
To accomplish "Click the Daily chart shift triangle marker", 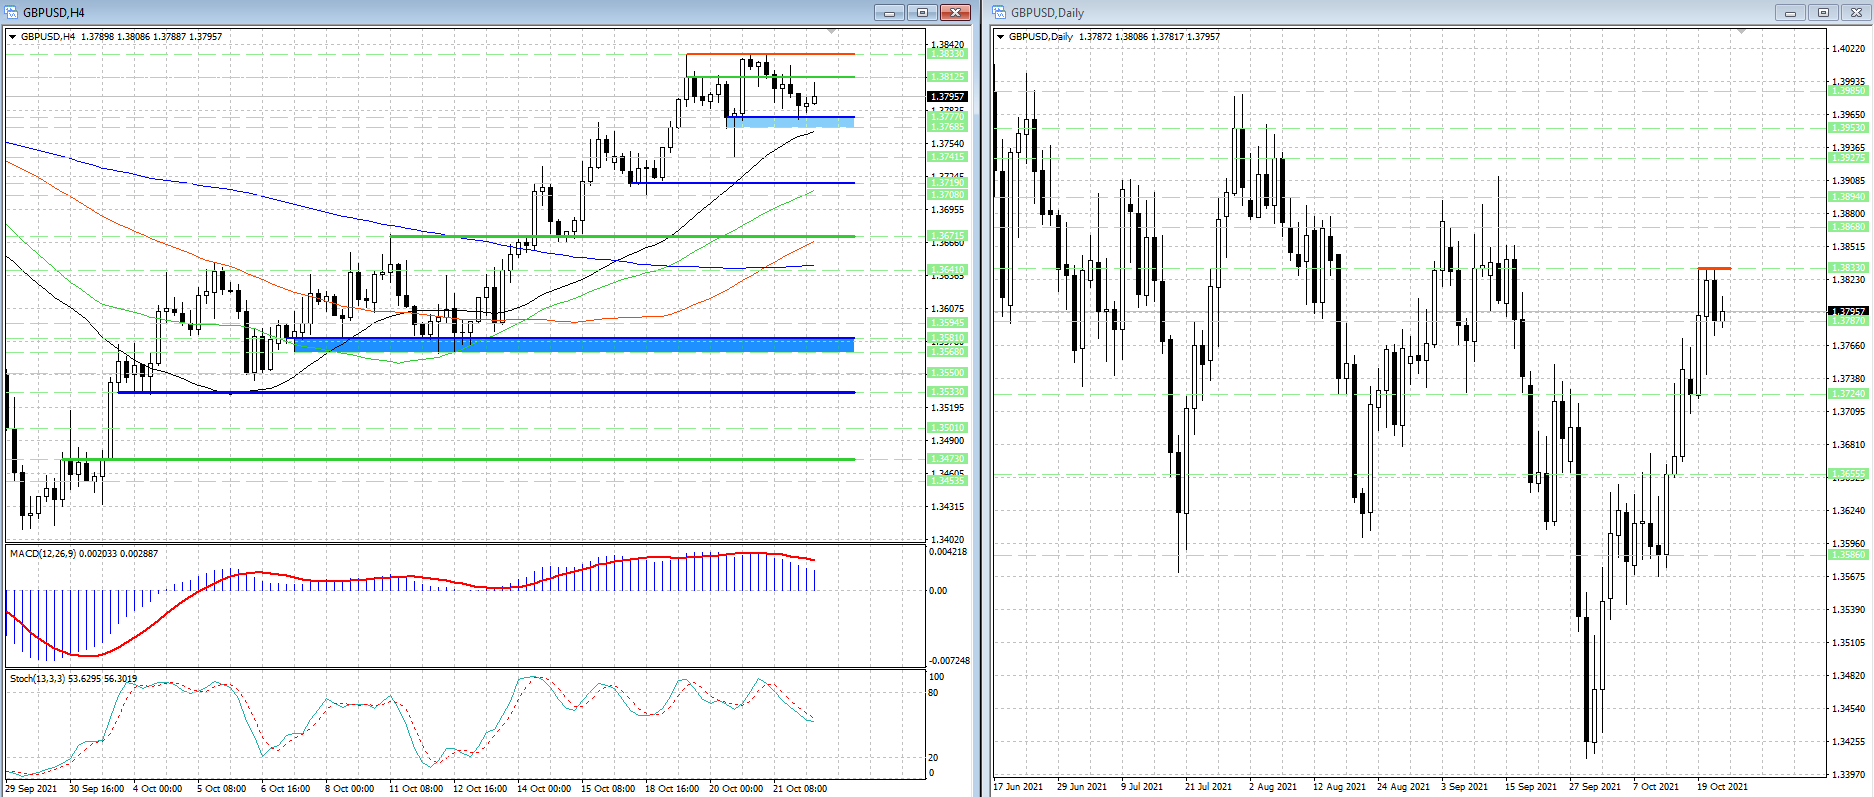I will [1741, 32].
